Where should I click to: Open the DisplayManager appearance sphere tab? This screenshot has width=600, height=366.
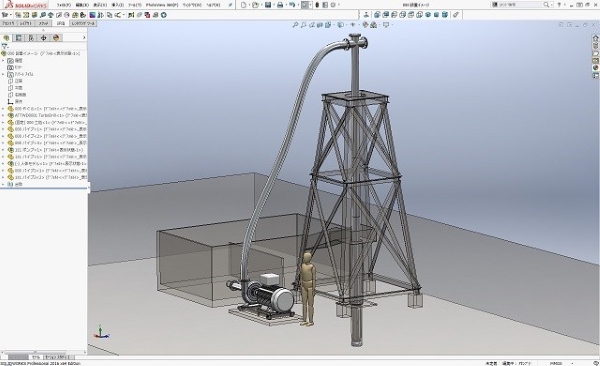tap(56, 38)
